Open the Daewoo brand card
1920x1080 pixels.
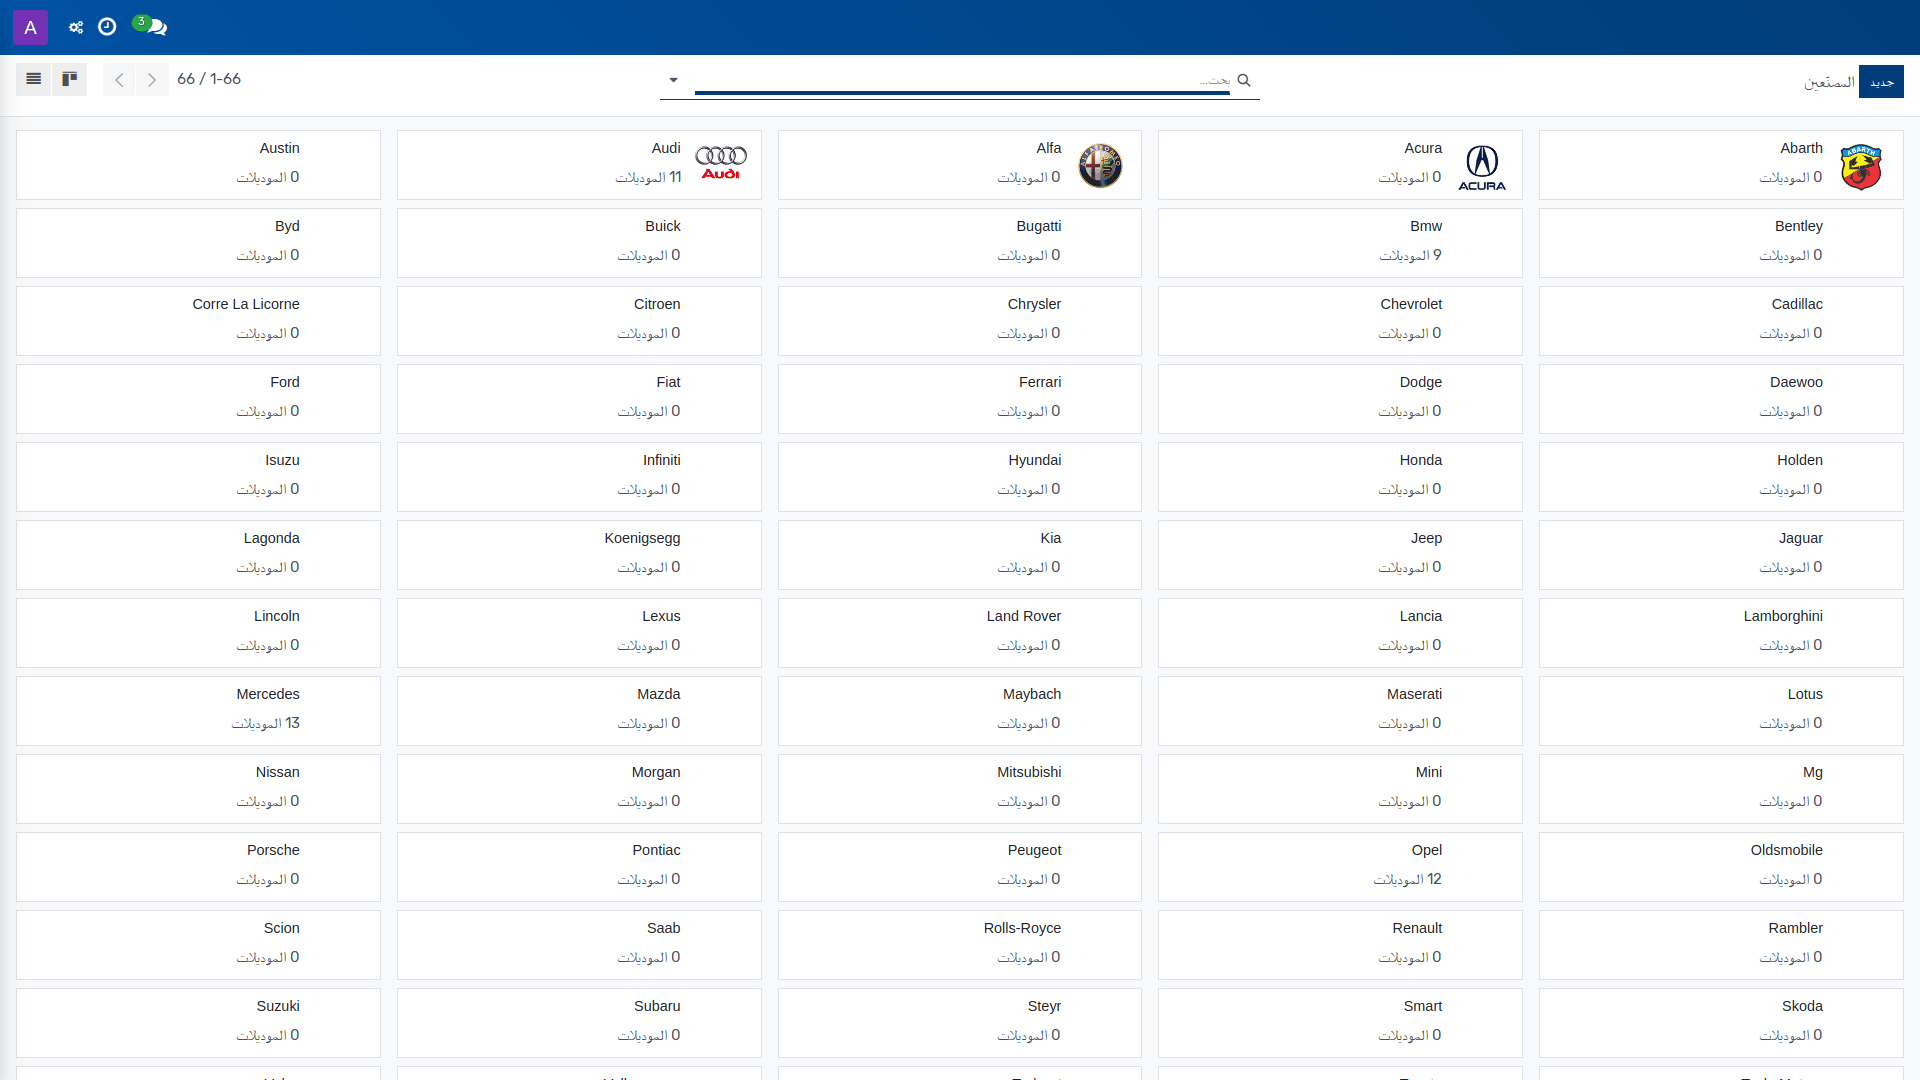pos(1721,399)
